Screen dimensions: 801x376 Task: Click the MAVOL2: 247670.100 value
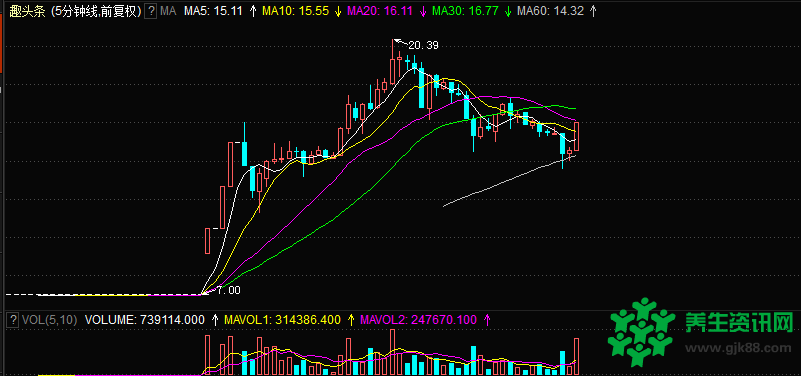tap(419, 320)
